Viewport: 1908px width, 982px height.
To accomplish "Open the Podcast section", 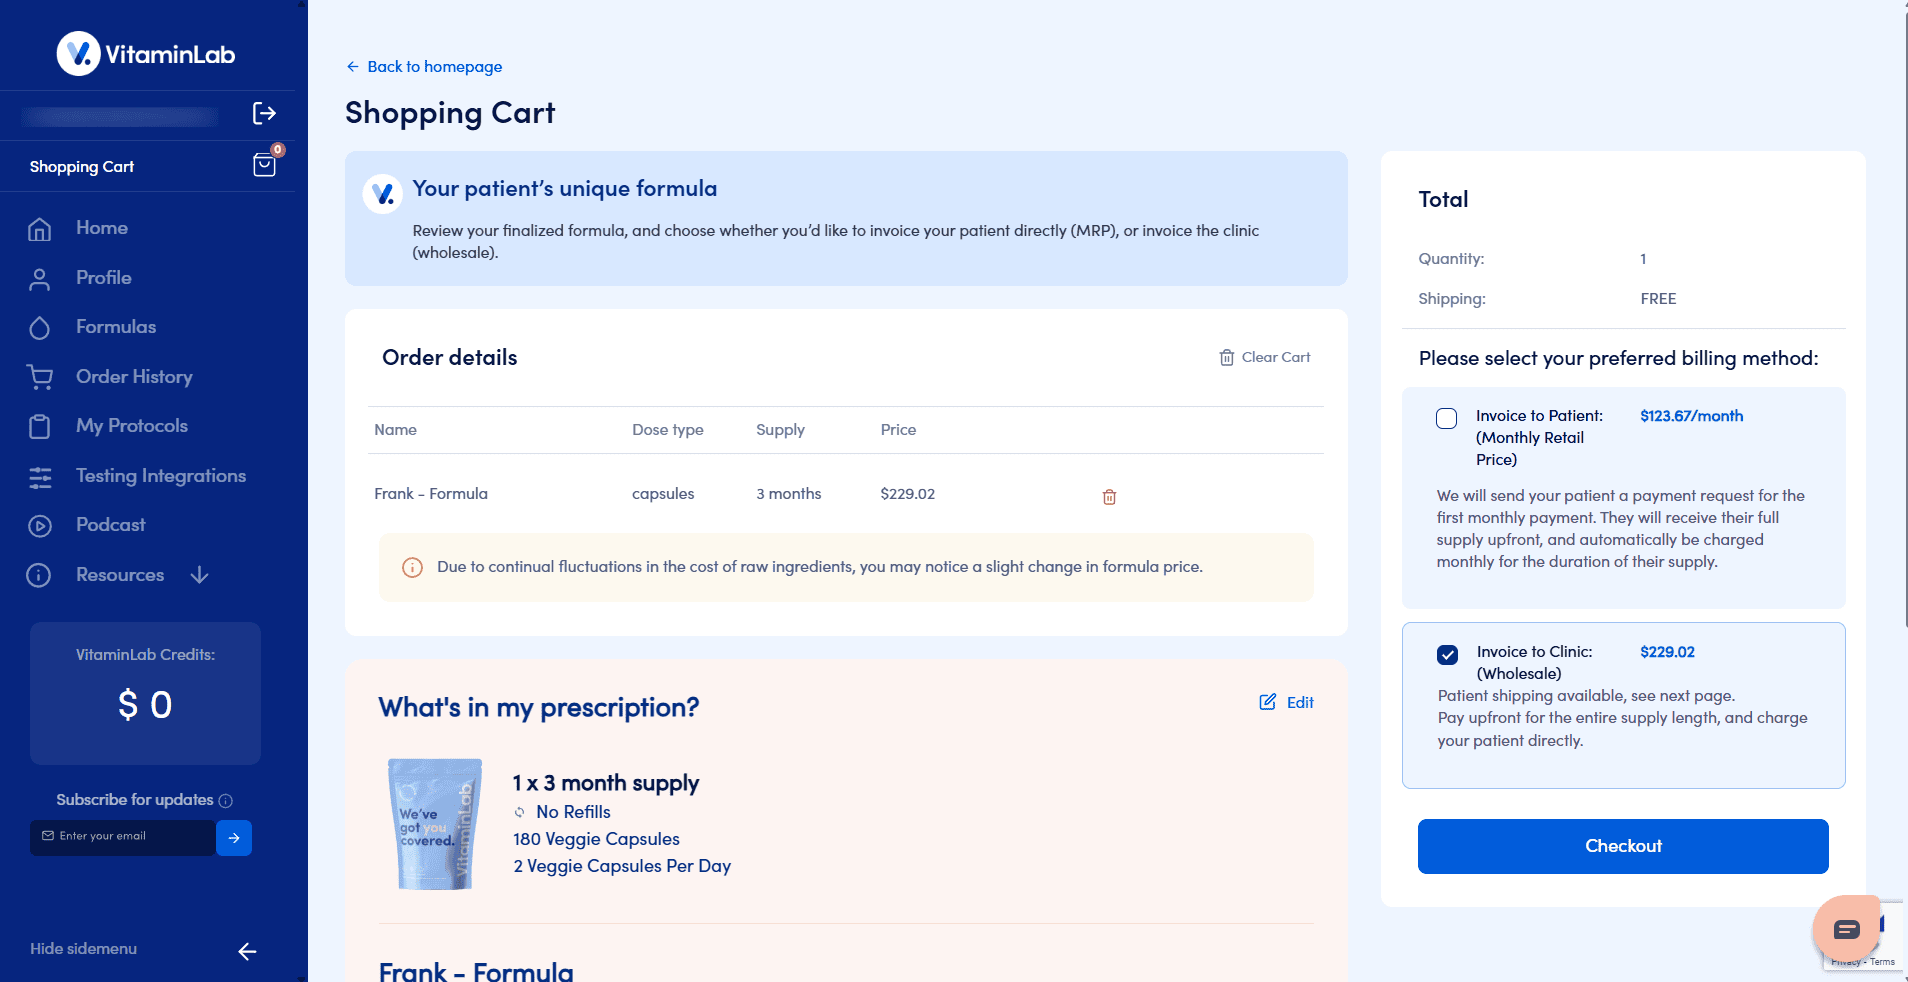I will click(40, 525).
